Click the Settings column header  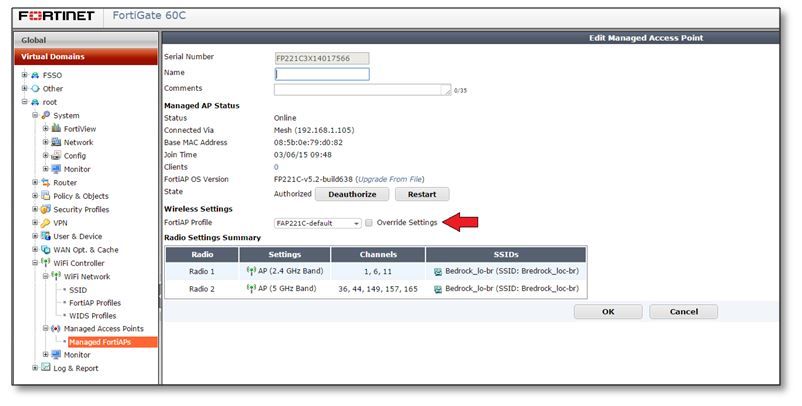click(x=285, y=254)
